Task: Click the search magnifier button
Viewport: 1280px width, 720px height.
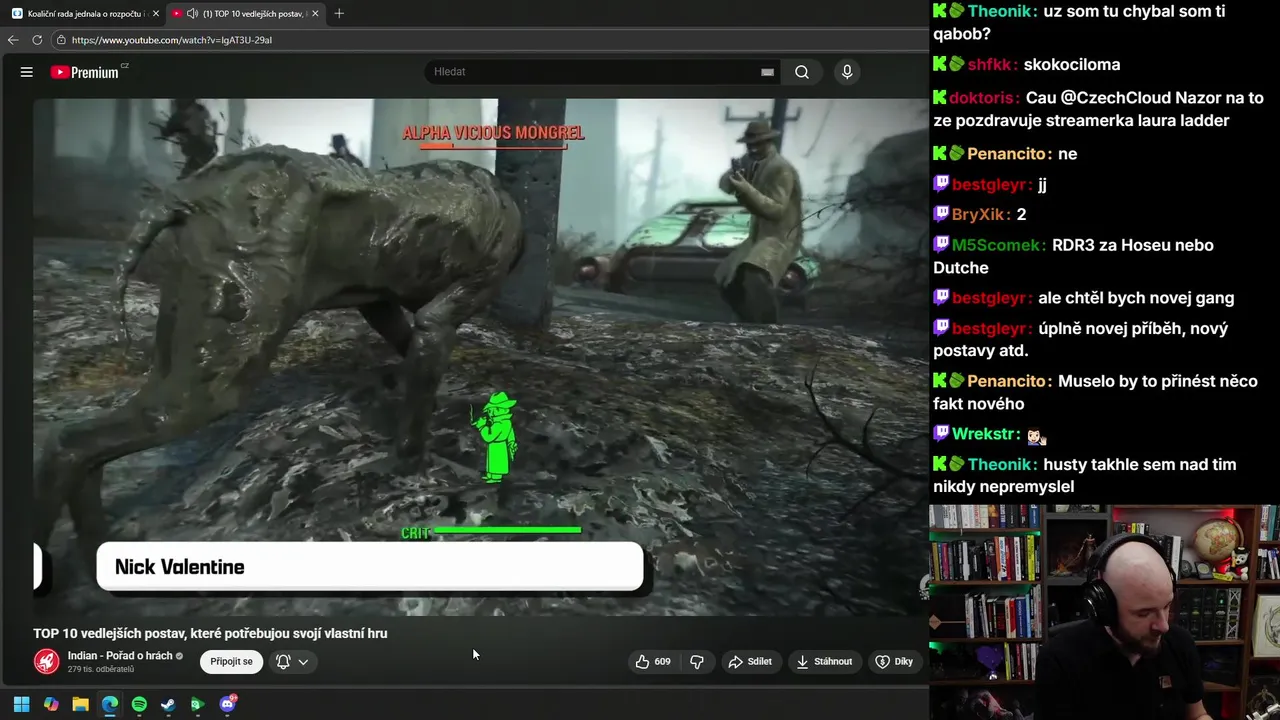Action: [x=802, y=72]
